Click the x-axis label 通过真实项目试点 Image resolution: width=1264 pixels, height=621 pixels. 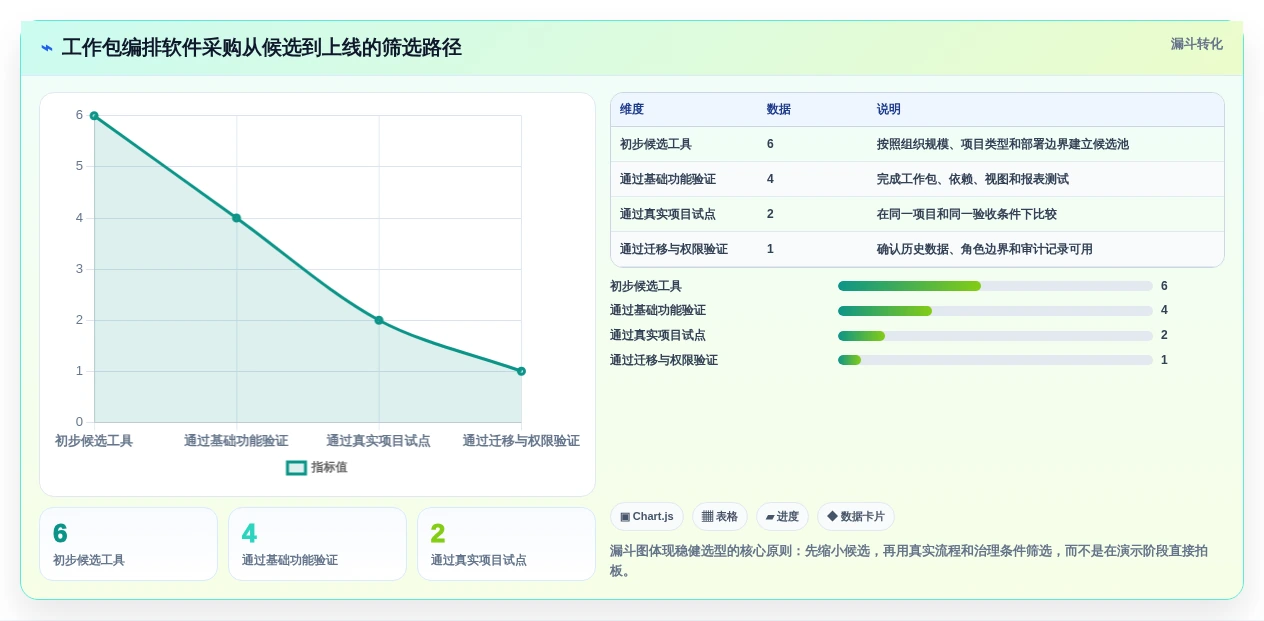(378, 441)
